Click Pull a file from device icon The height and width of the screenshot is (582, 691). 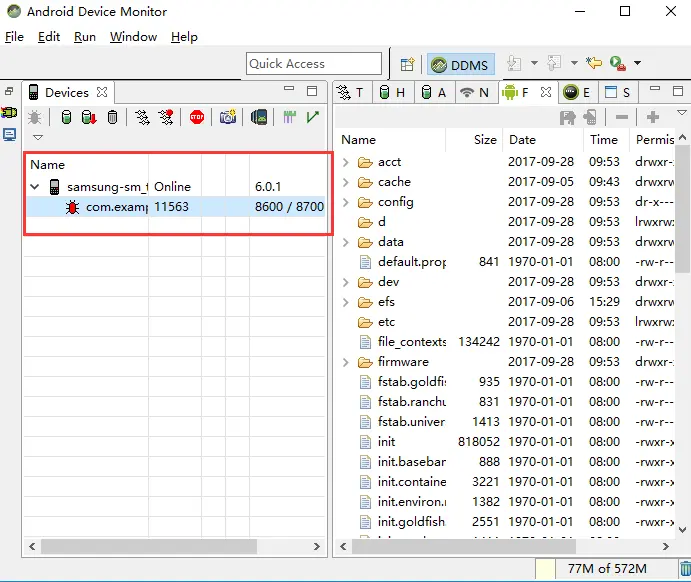tap(568, 117)
